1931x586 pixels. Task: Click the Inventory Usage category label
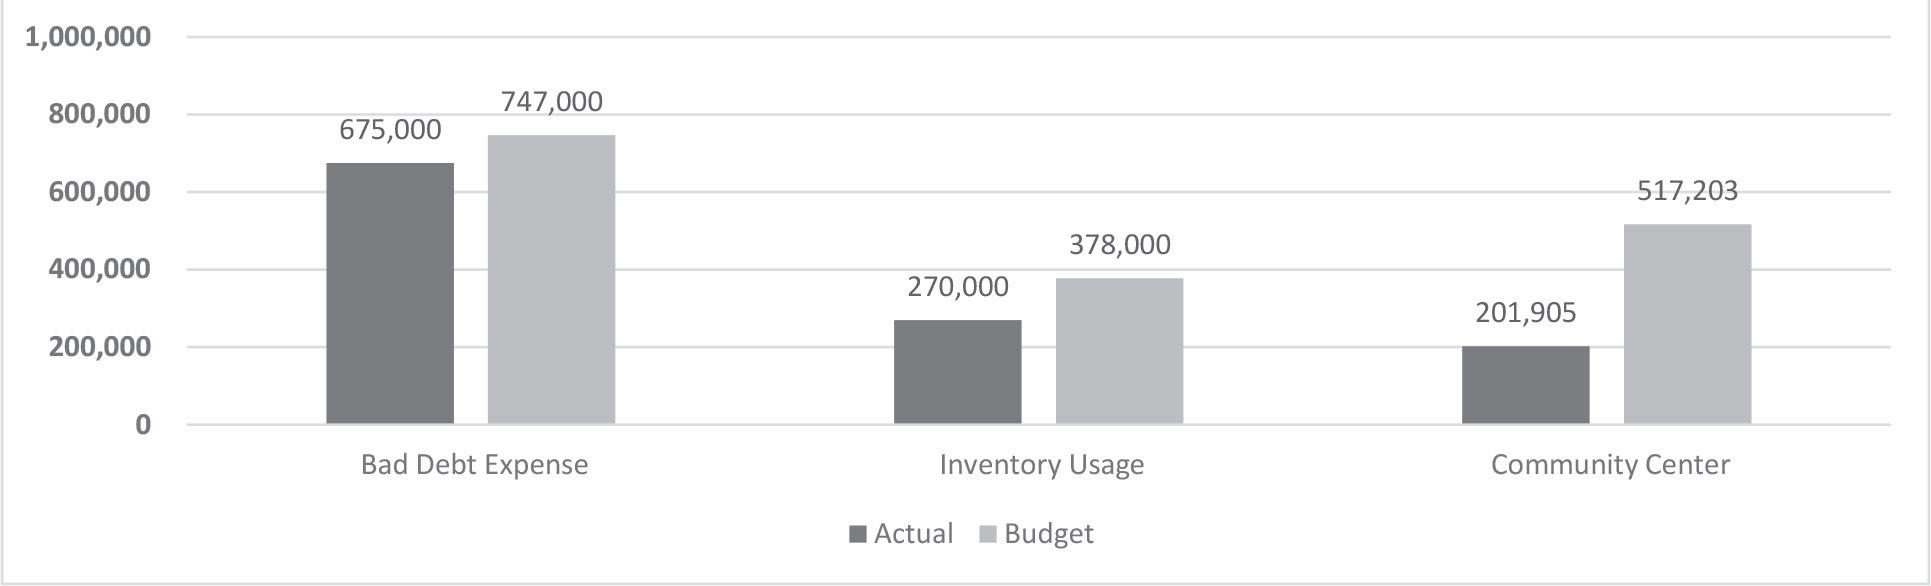point(1042,465)
